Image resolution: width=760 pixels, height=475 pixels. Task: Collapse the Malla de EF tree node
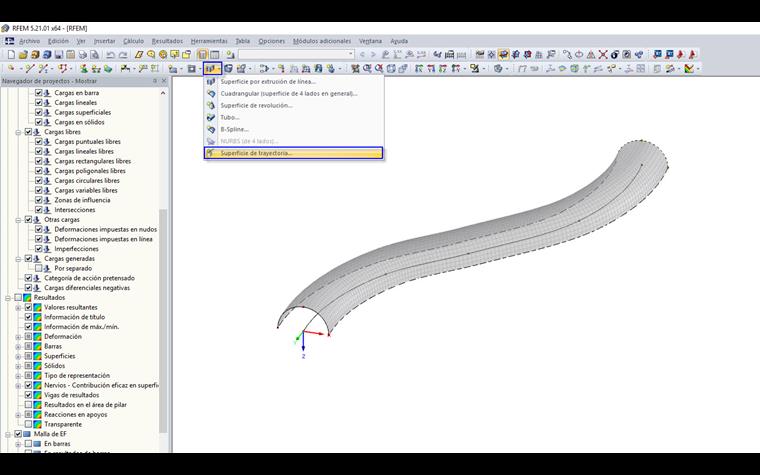[8, 434]
